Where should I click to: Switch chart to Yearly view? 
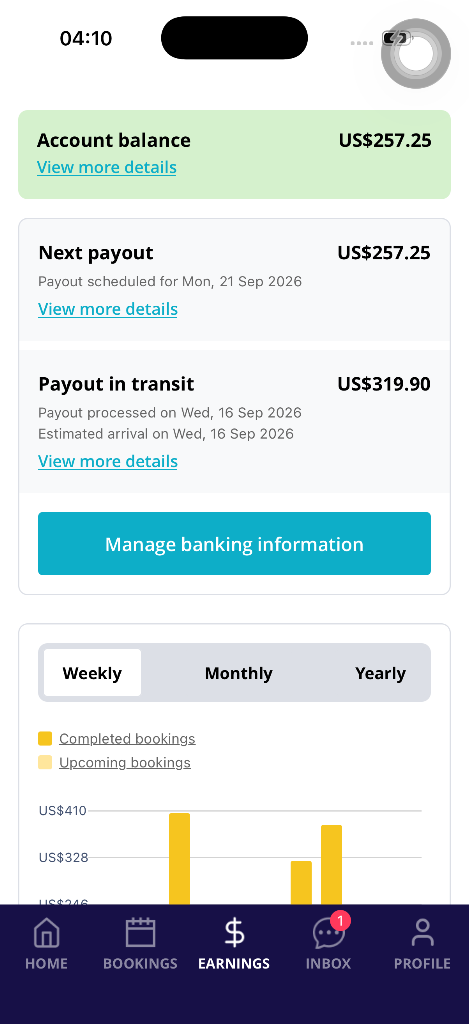[x=381, y=673]
